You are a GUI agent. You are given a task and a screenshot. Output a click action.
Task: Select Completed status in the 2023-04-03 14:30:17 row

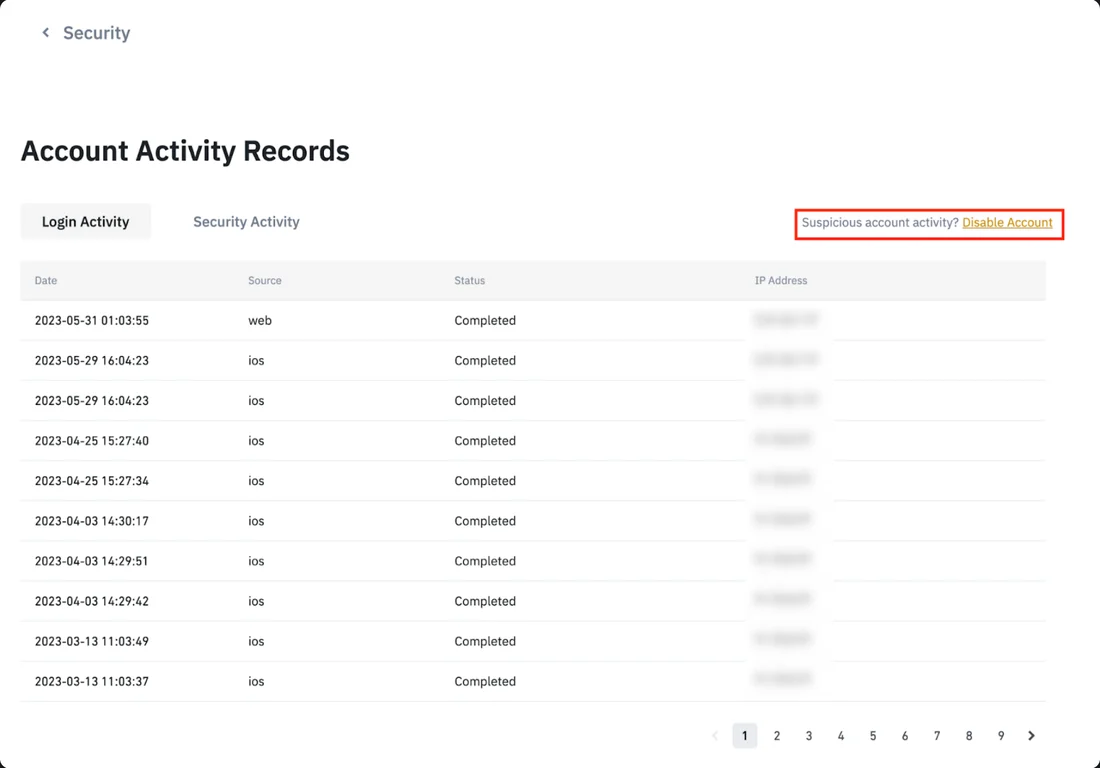tap(485, 521)
